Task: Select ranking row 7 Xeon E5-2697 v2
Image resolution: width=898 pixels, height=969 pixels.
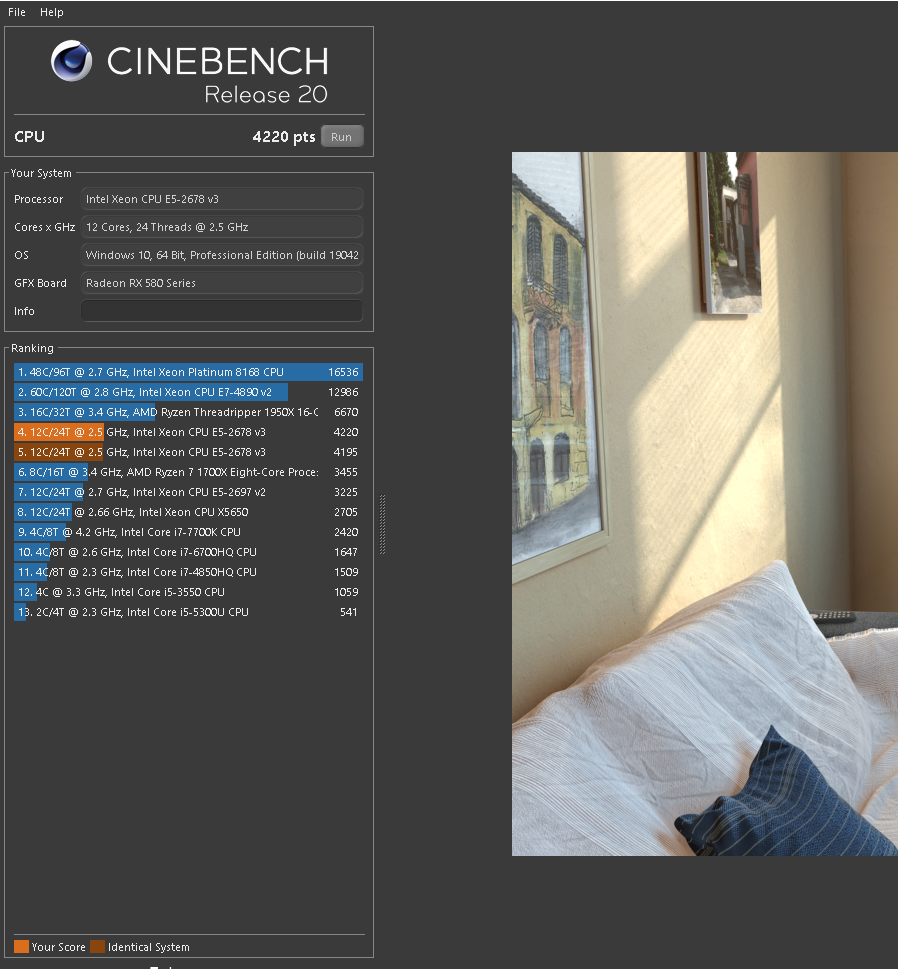Action: [x=188, y=492]
